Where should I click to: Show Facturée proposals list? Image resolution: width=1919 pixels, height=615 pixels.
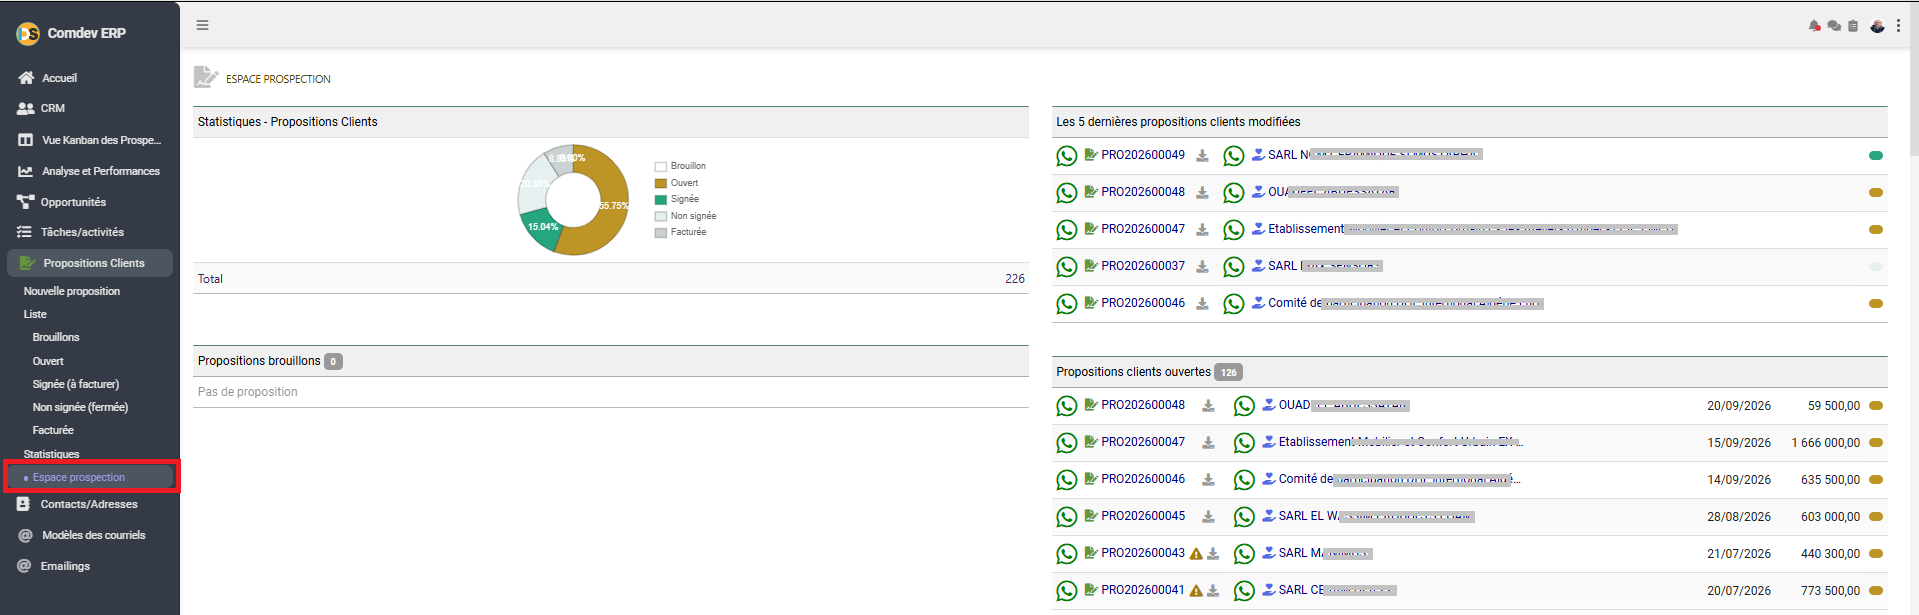tap(53, 430)
